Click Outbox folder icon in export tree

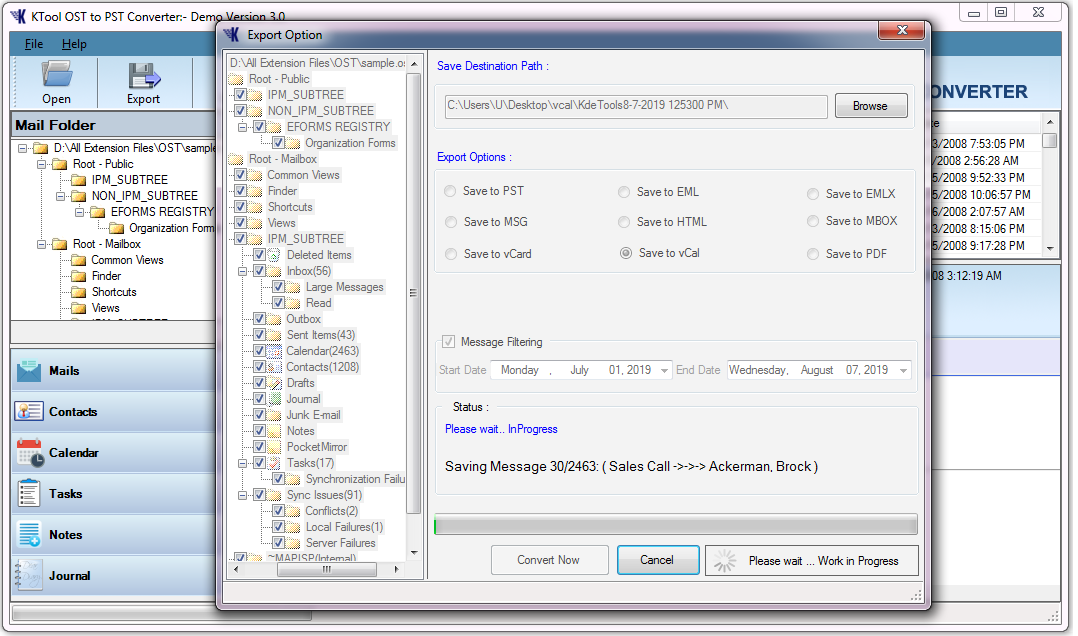point(274,319)
